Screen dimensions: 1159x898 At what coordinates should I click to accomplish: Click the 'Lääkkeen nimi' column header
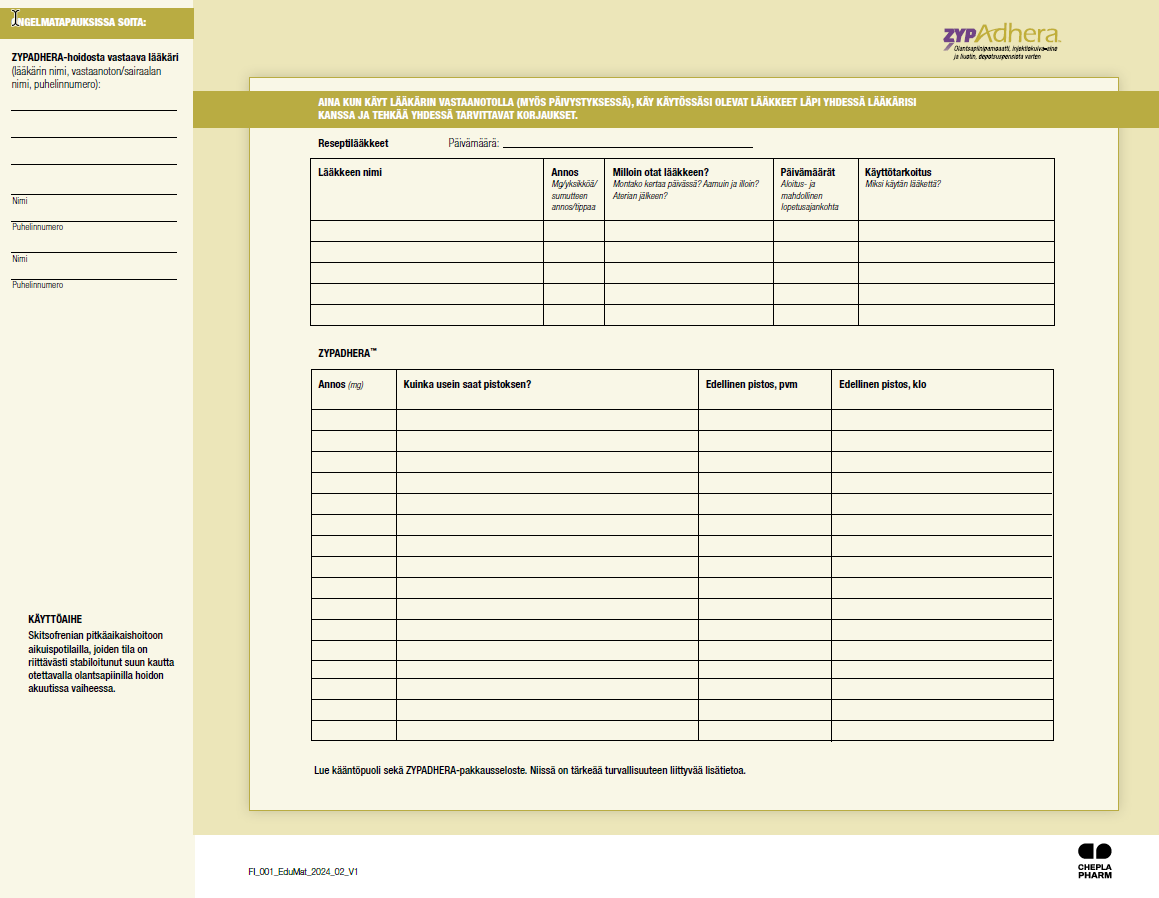tap(350, 172)
